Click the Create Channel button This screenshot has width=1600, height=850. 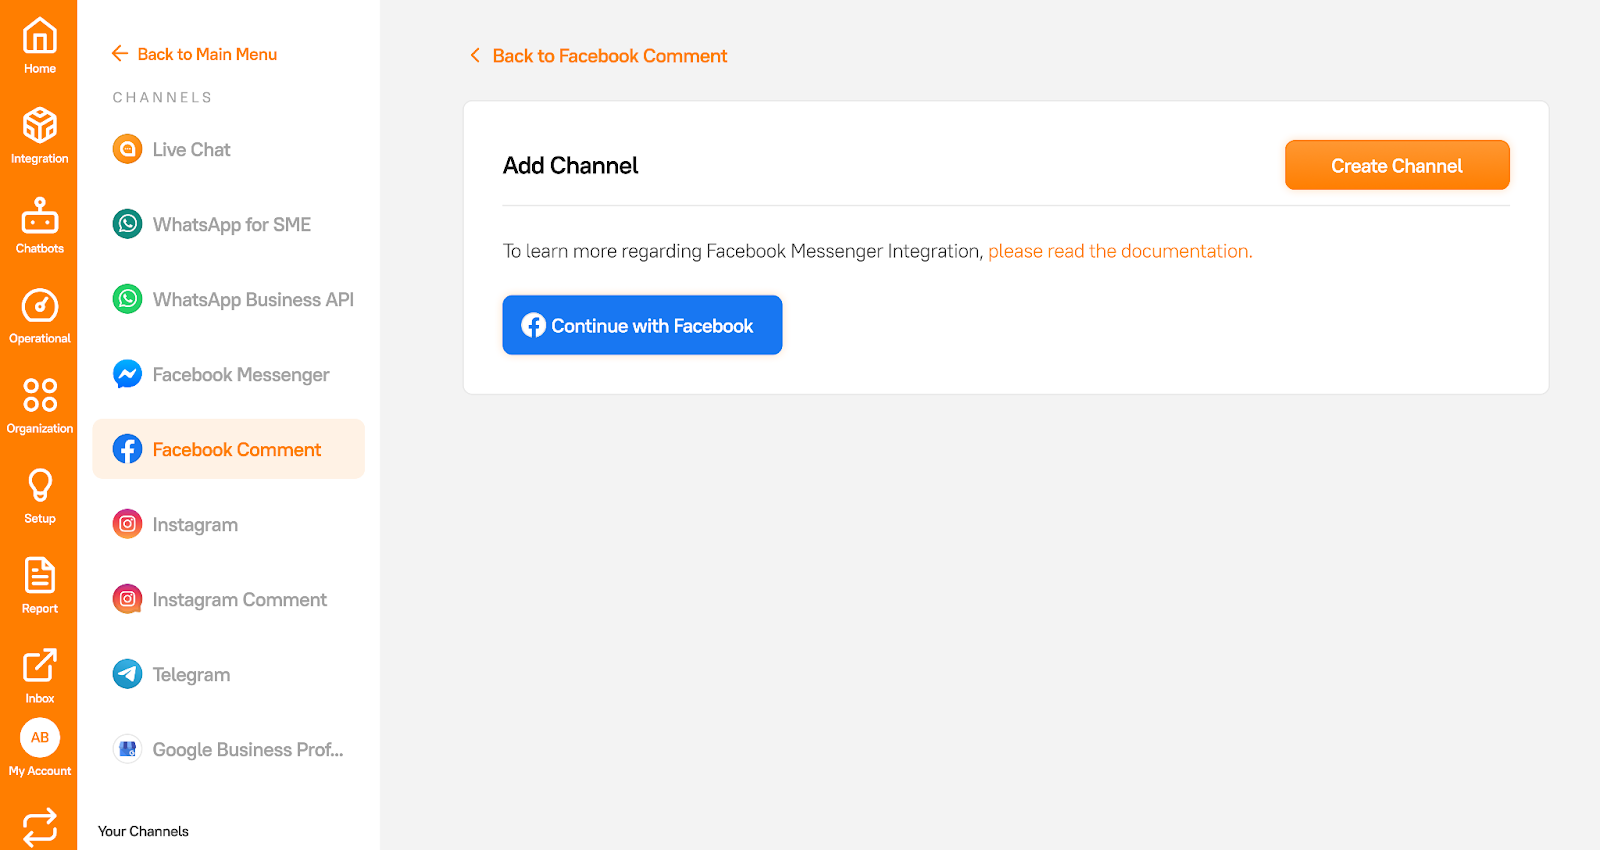pos(1397,165)
